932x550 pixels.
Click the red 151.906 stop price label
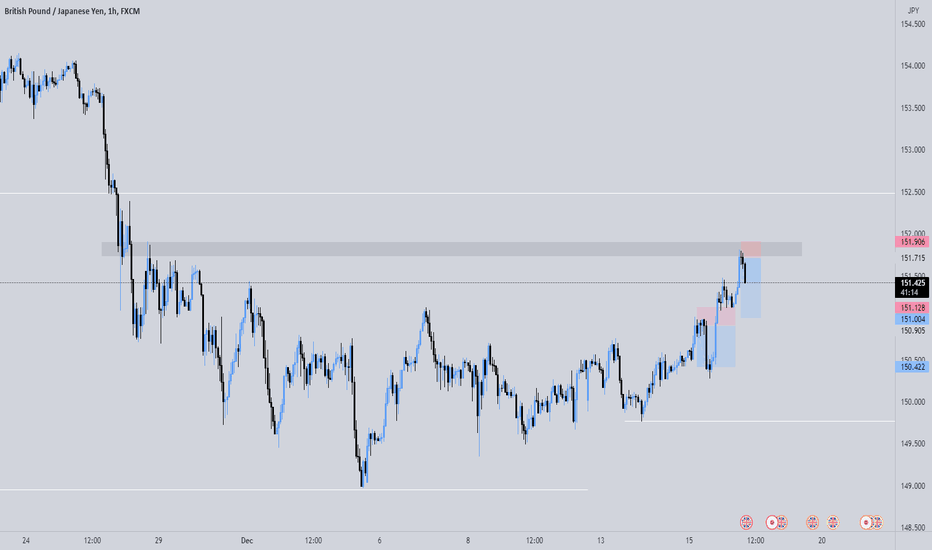(x=912, y=242)
